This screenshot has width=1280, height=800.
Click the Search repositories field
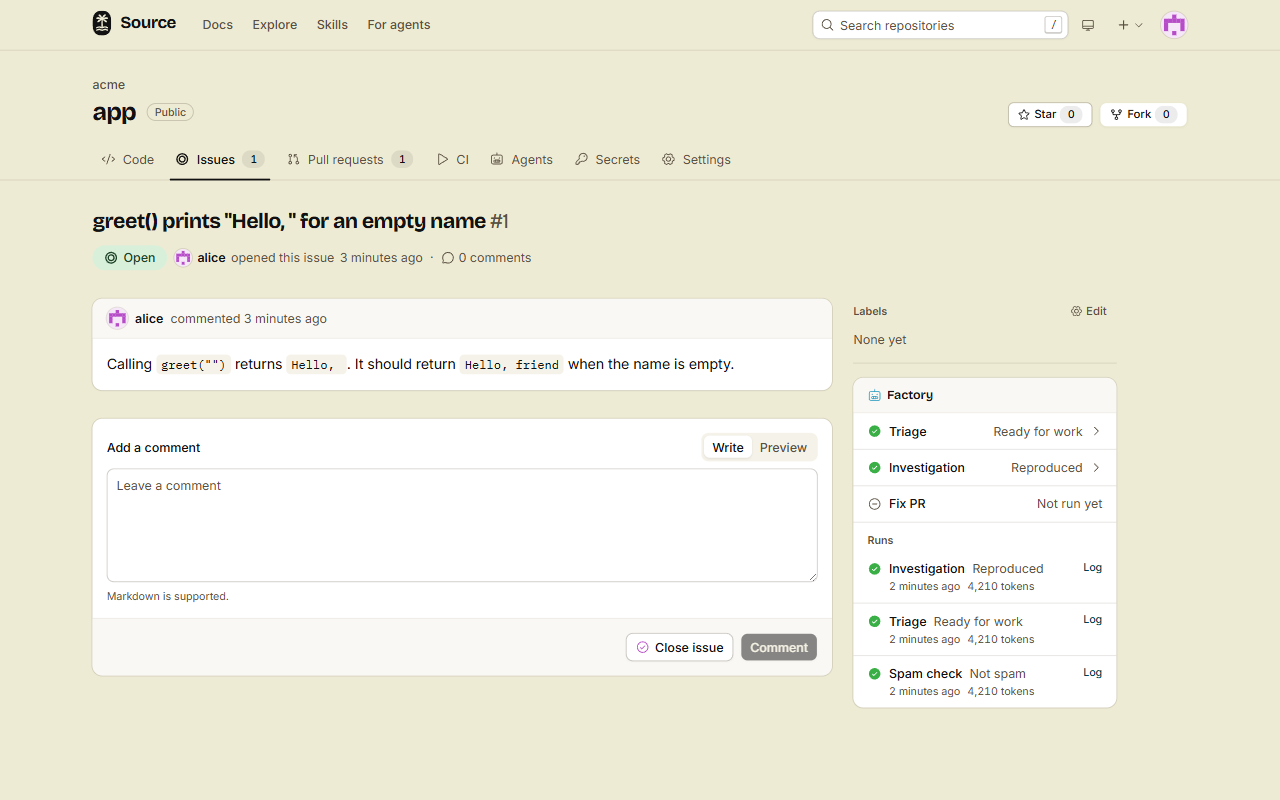pyautogui.click(x=940, y=25)
